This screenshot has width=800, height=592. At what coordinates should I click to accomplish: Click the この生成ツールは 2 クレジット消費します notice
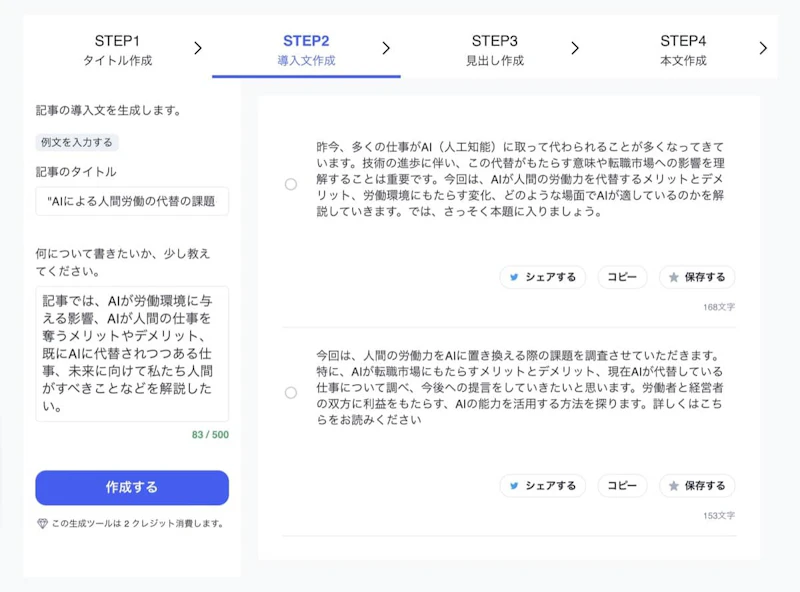138,524
